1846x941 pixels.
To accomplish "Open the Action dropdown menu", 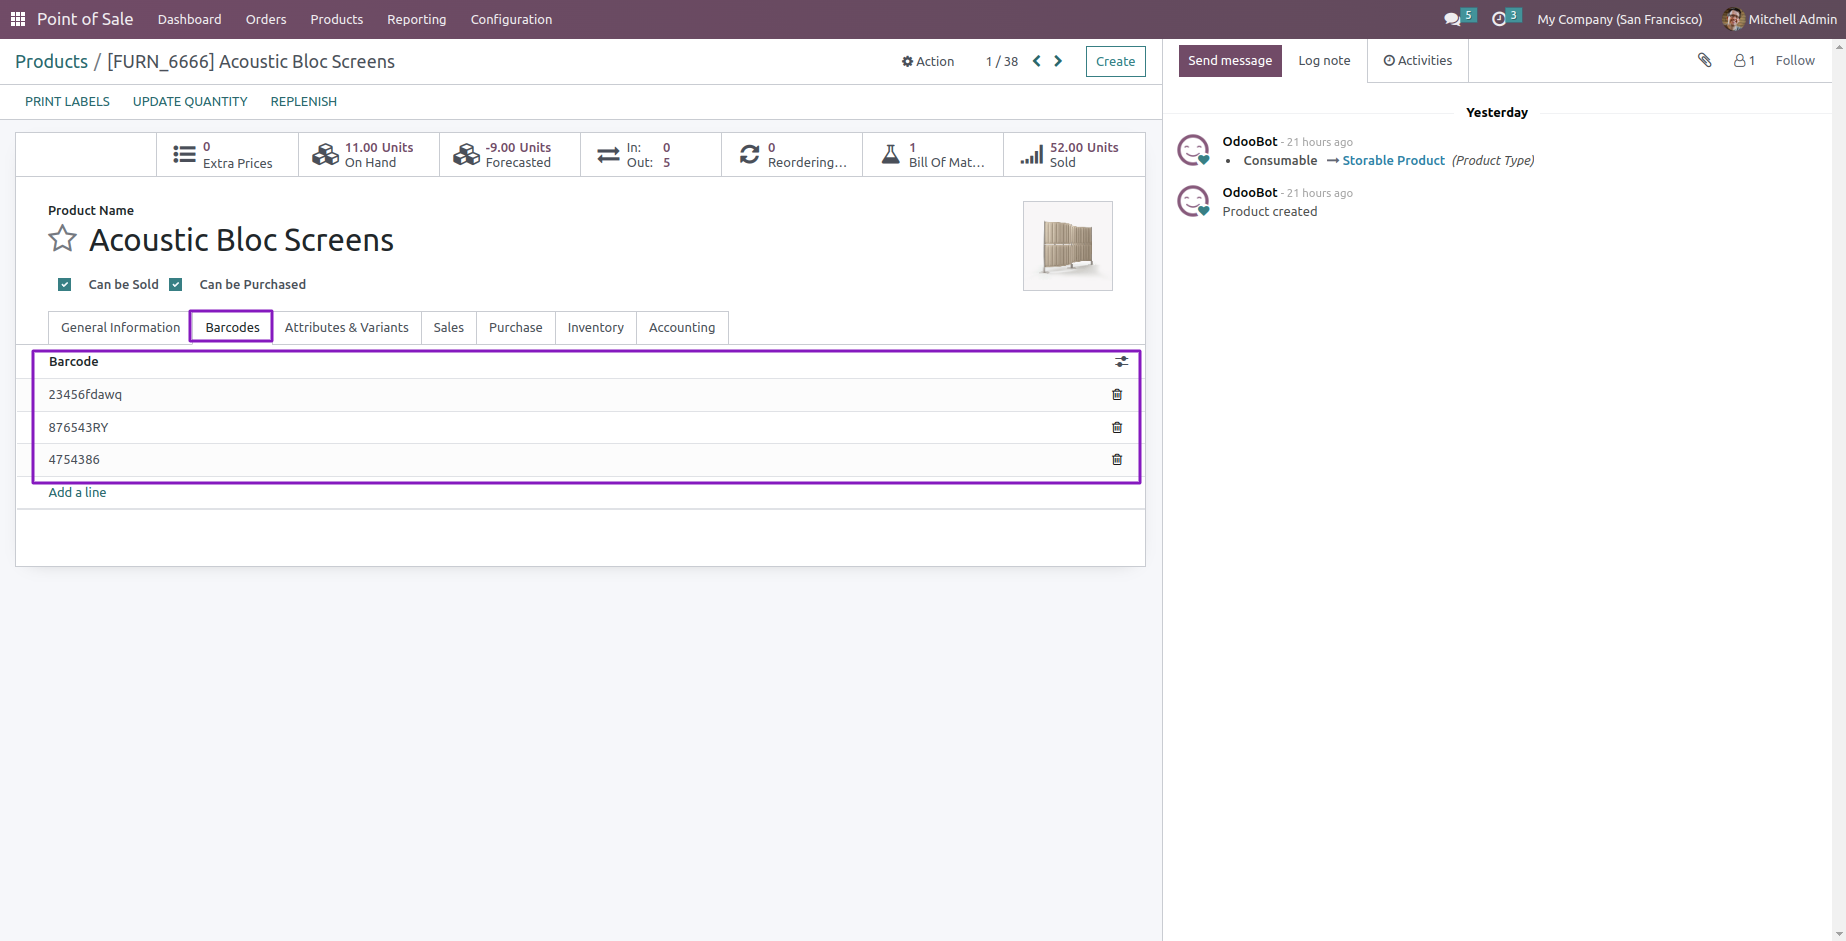I will point(927,61).
